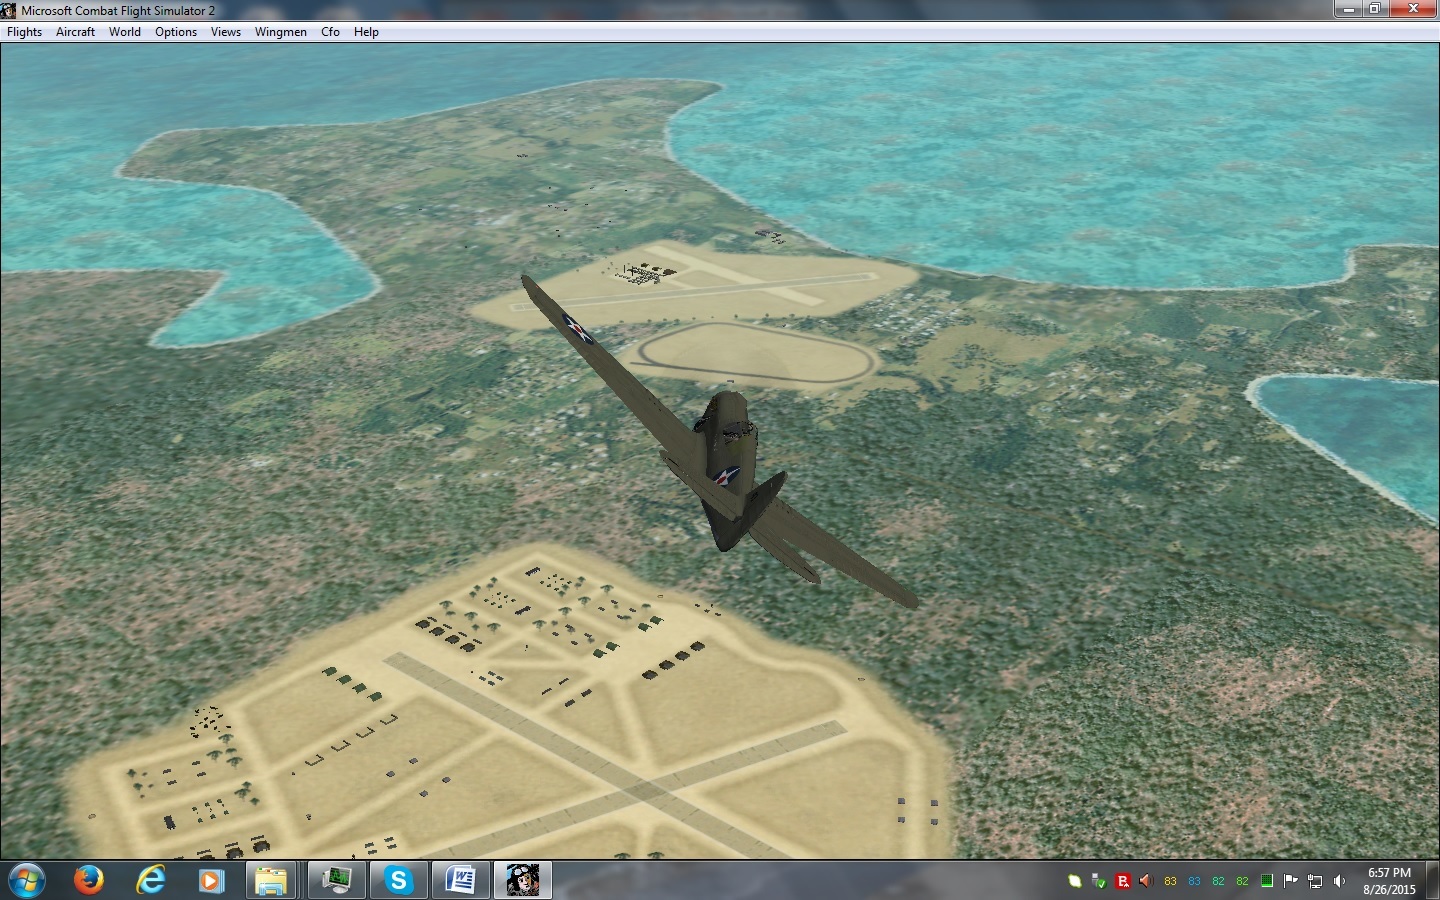Open the Options menu
1440x900 pixels.
click(x=176, y=32)
